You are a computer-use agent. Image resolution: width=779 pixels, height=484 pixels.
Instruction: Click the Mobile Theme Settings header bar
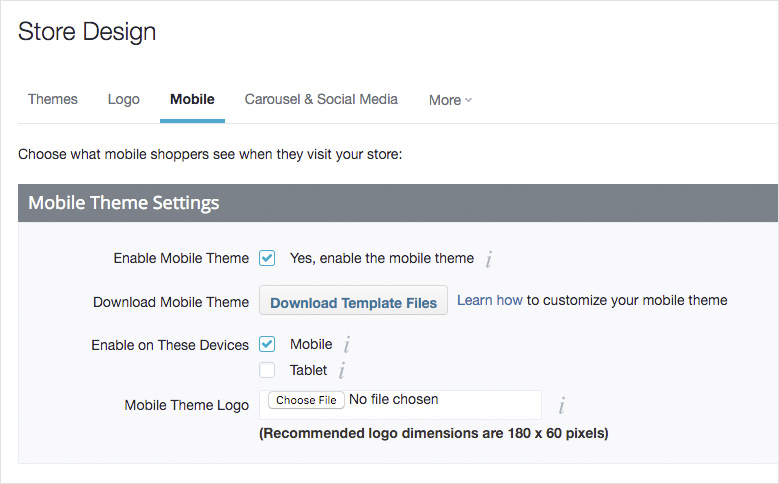tap(398, 203)
